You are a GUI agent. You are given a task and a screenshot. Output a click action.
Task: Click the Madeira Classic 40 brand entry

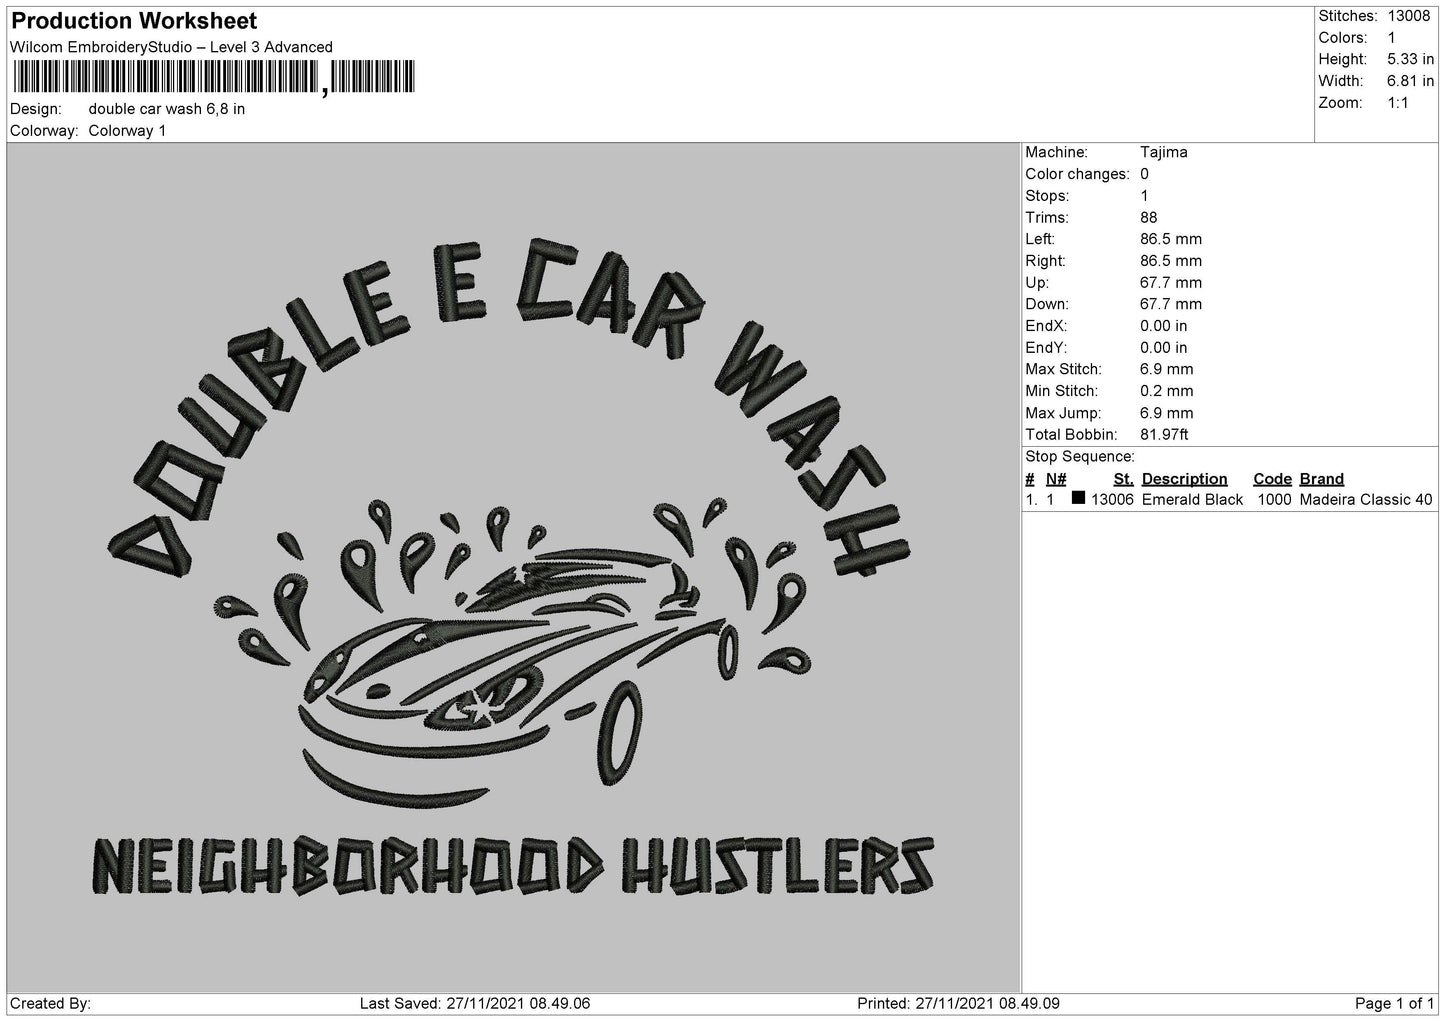1366,500
